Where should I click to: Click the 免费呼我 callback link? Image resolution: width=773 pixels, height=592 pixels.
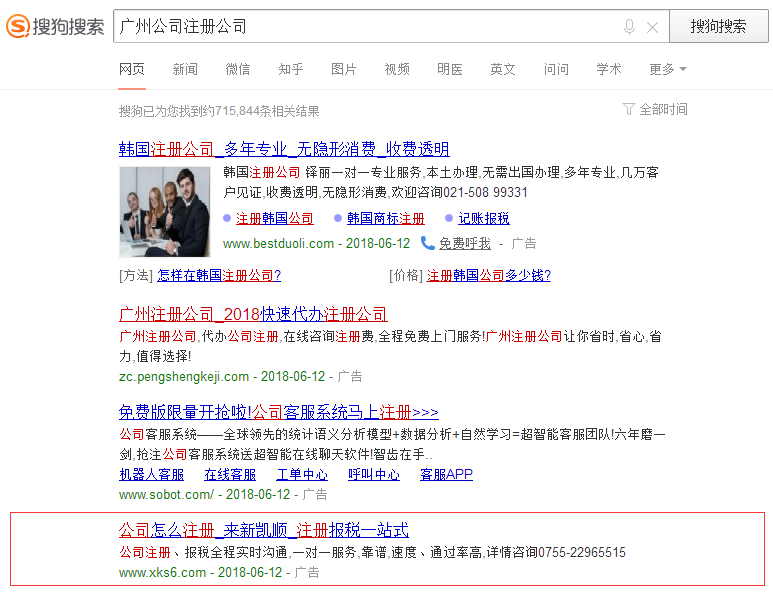point(465,244)
